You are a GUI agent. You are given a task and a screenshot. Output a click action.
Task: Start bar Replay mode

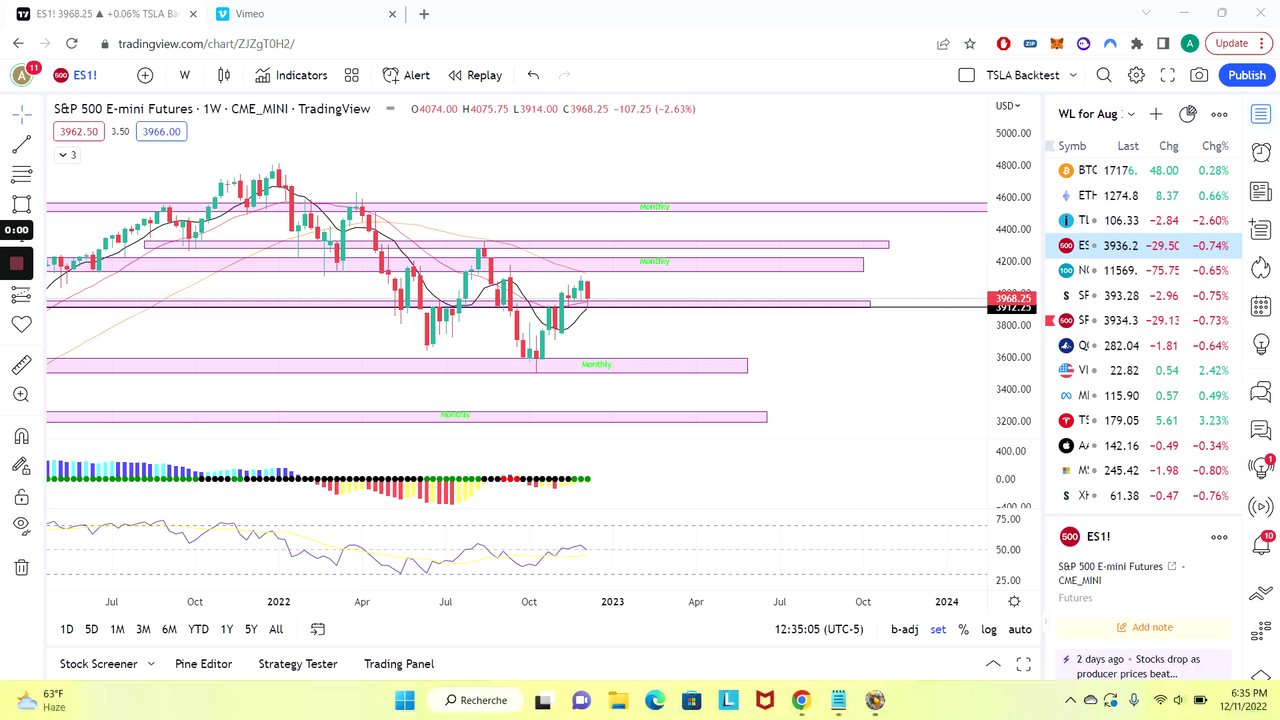click(475, 75)
